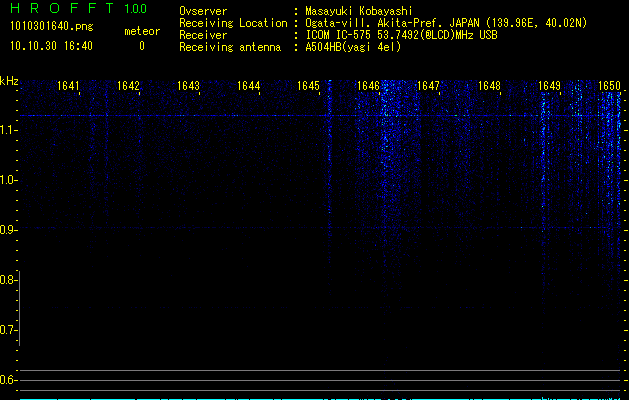
Task: Click time marker 1645
Action: click(x=308, y=85)
